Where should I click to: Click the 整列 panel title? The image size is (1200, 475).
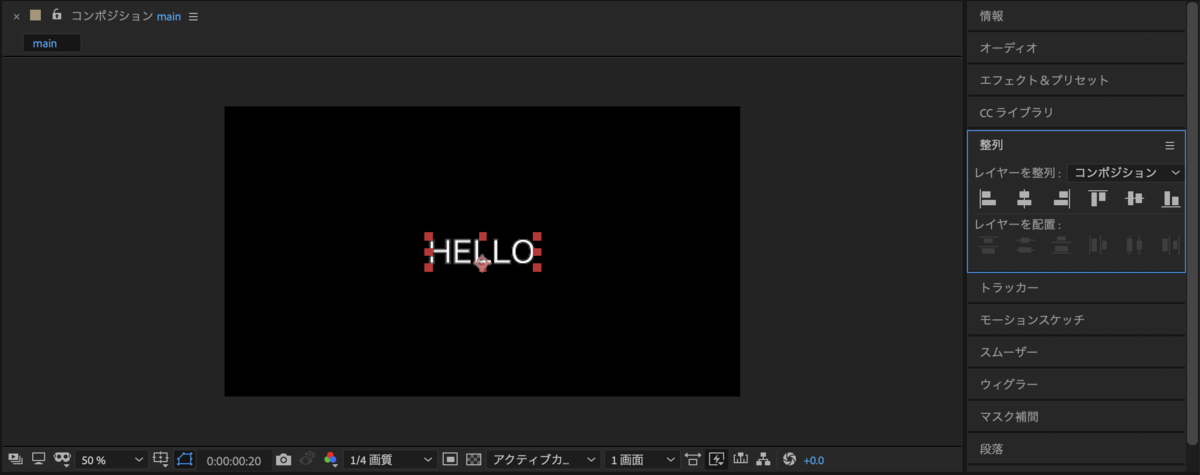[x=992, y=145]
